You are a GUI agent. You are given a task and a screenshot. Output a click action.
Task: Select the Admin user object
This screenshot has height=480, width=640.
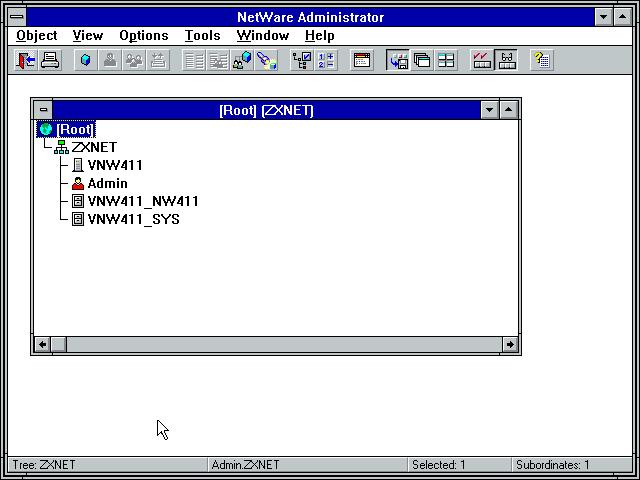[x=100, y=183]
